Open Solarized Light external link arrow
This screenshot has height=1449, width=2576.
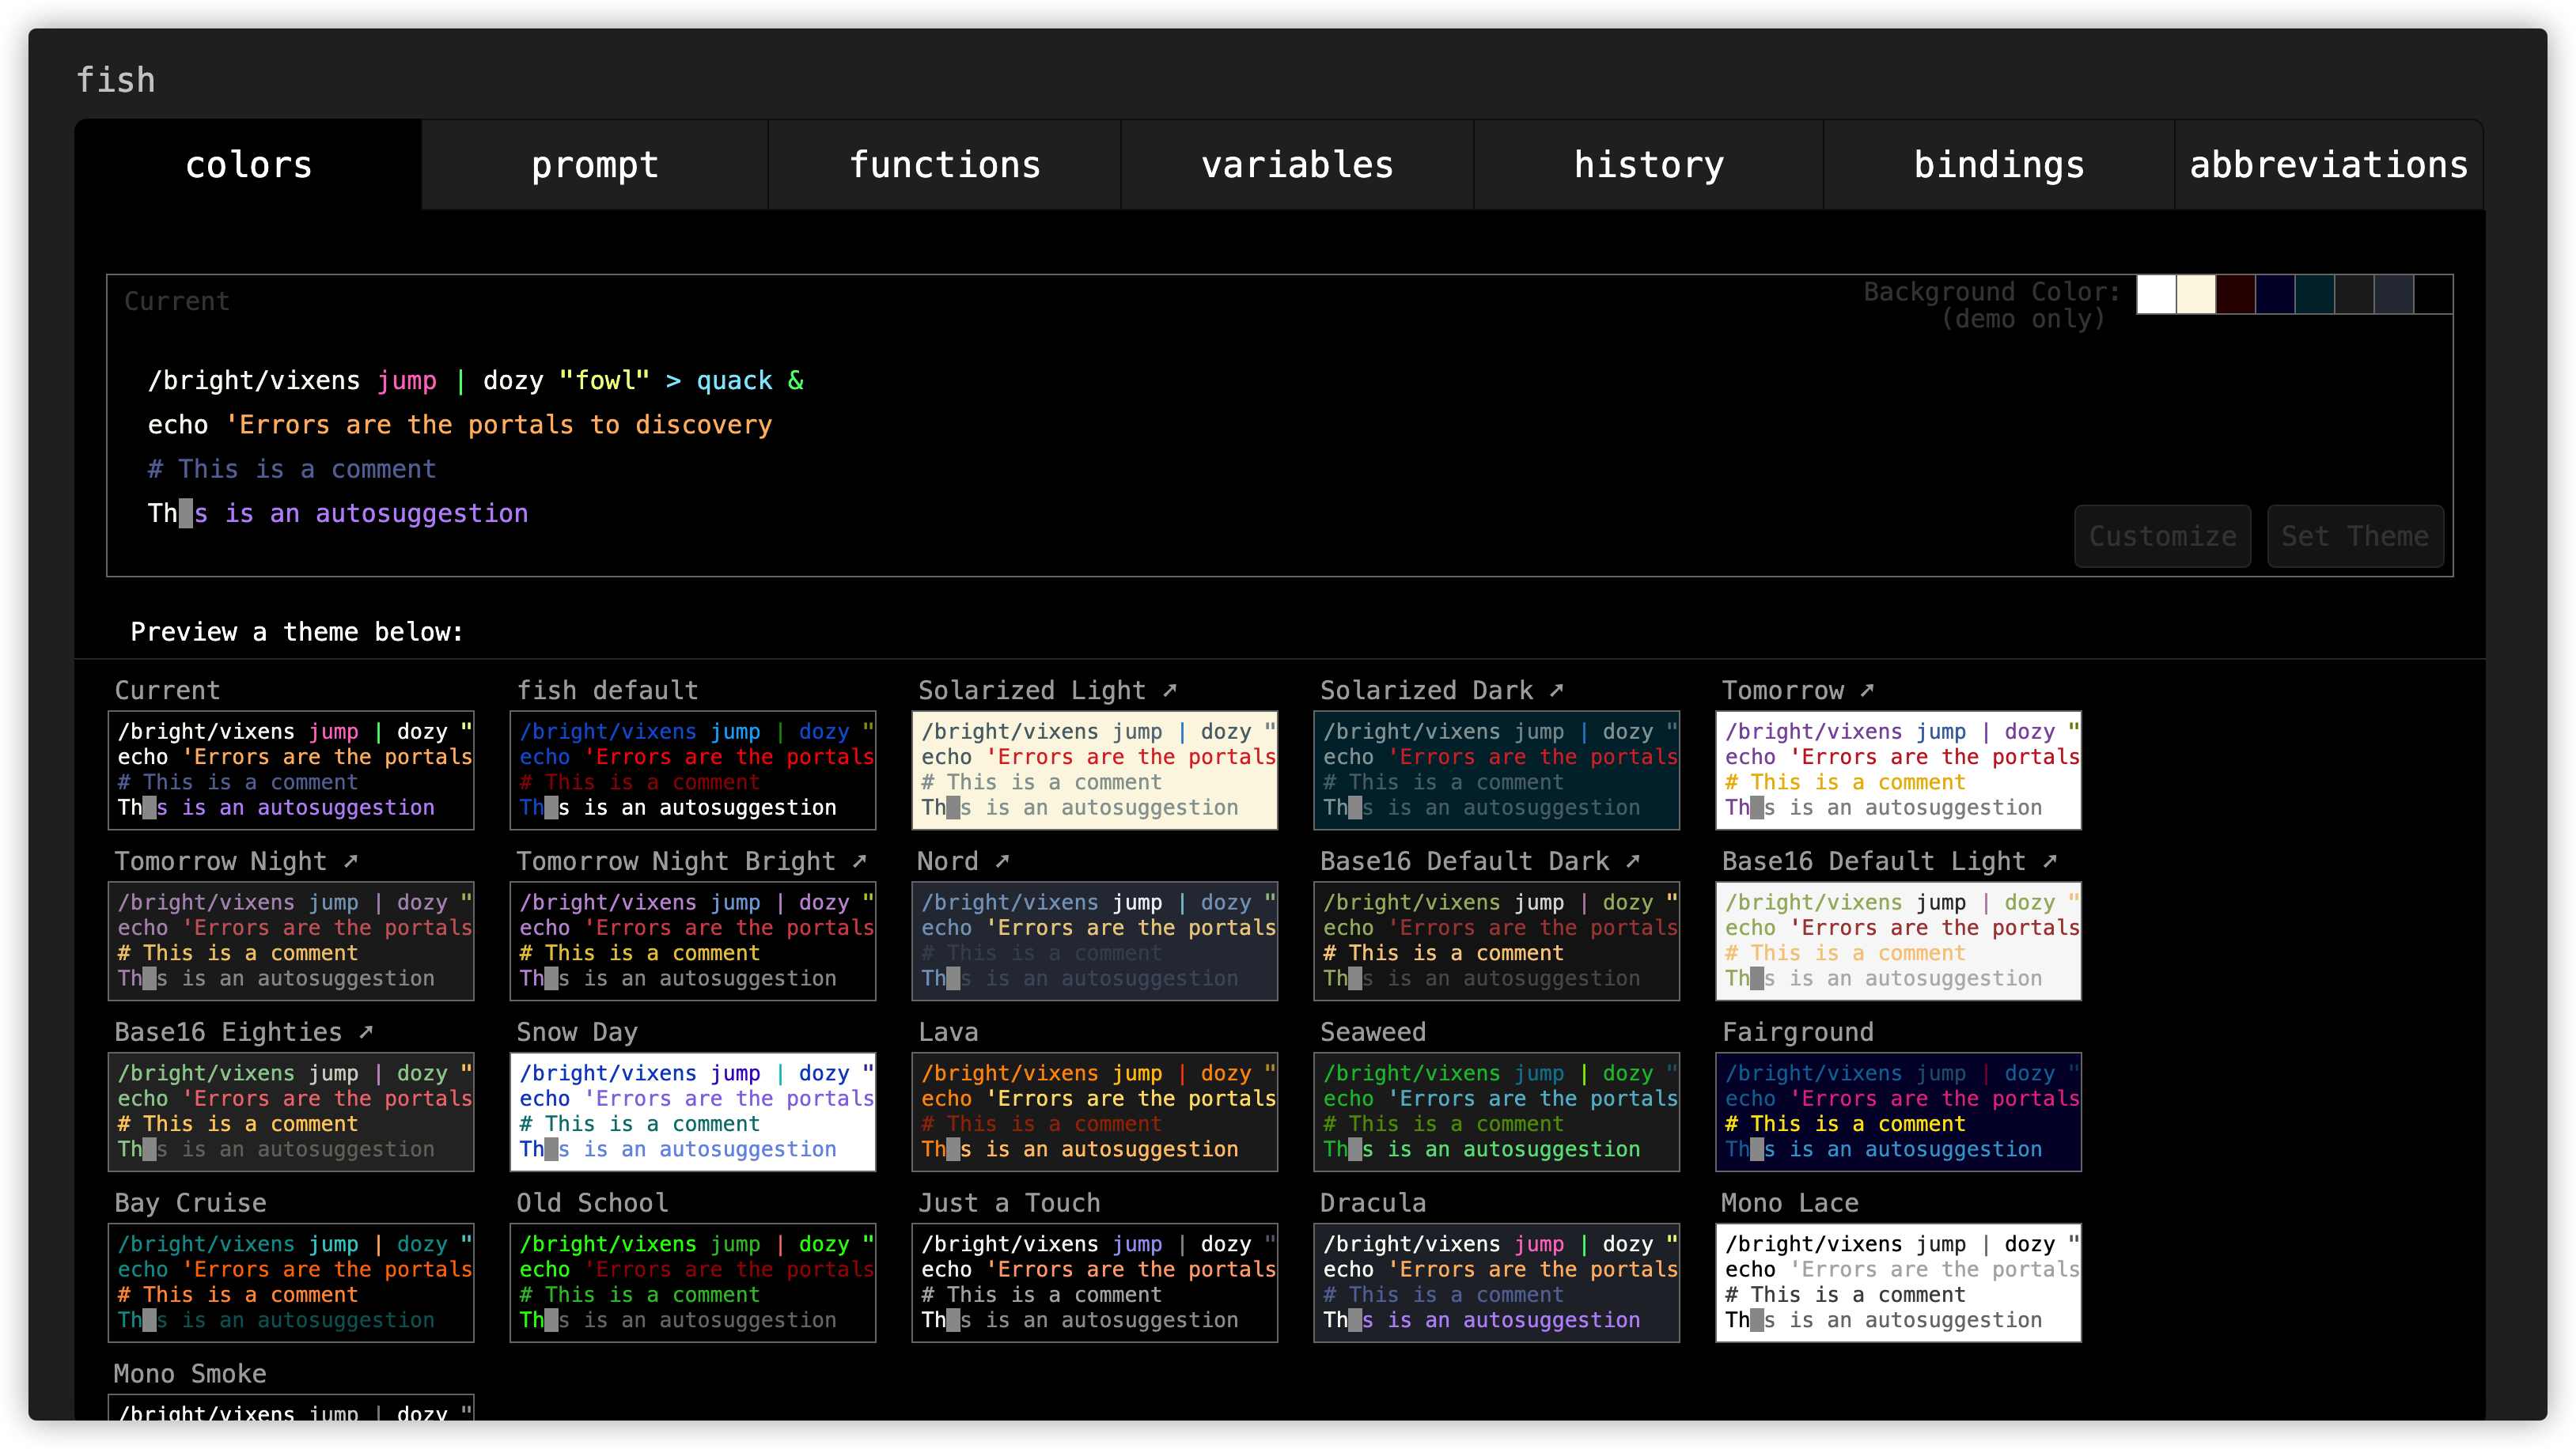(x=1170, y=690)
